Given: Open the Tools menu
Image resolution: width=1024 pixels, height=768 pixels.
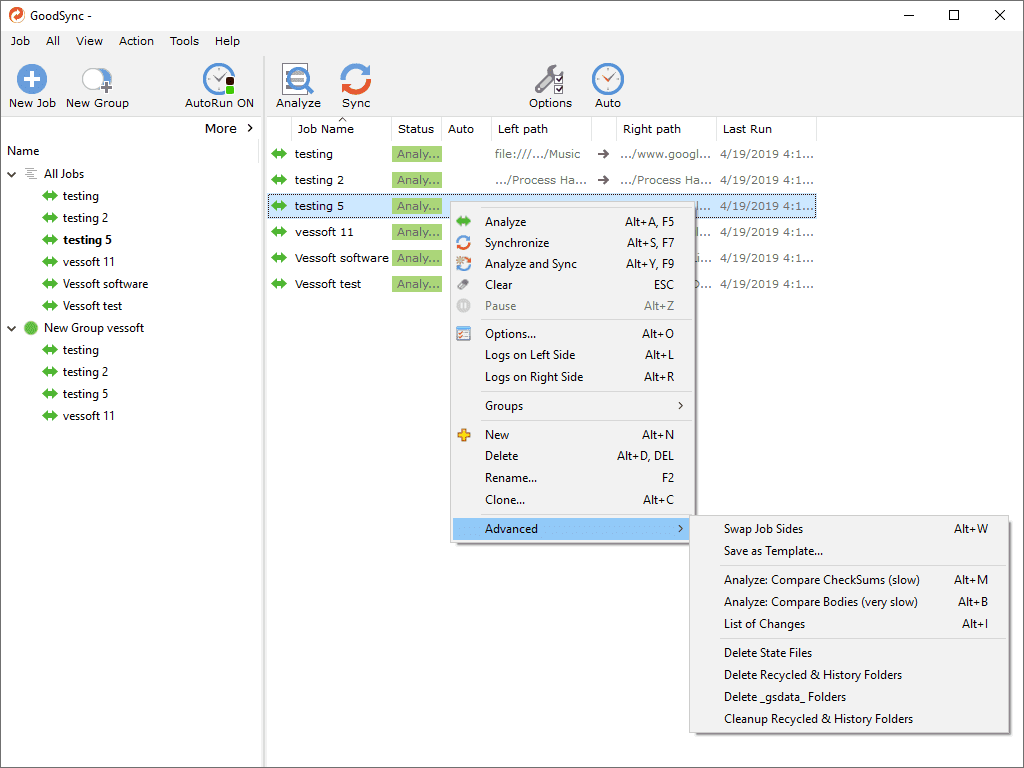Looking at the screenshot, I should 184,41.
